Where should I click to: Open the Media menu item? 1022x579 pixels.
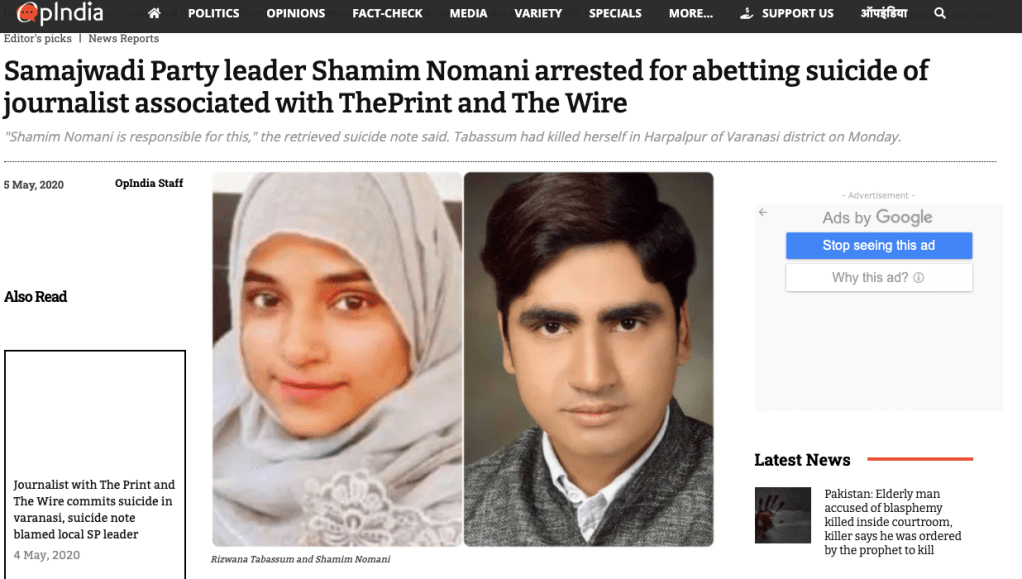(x=468, y=13)
